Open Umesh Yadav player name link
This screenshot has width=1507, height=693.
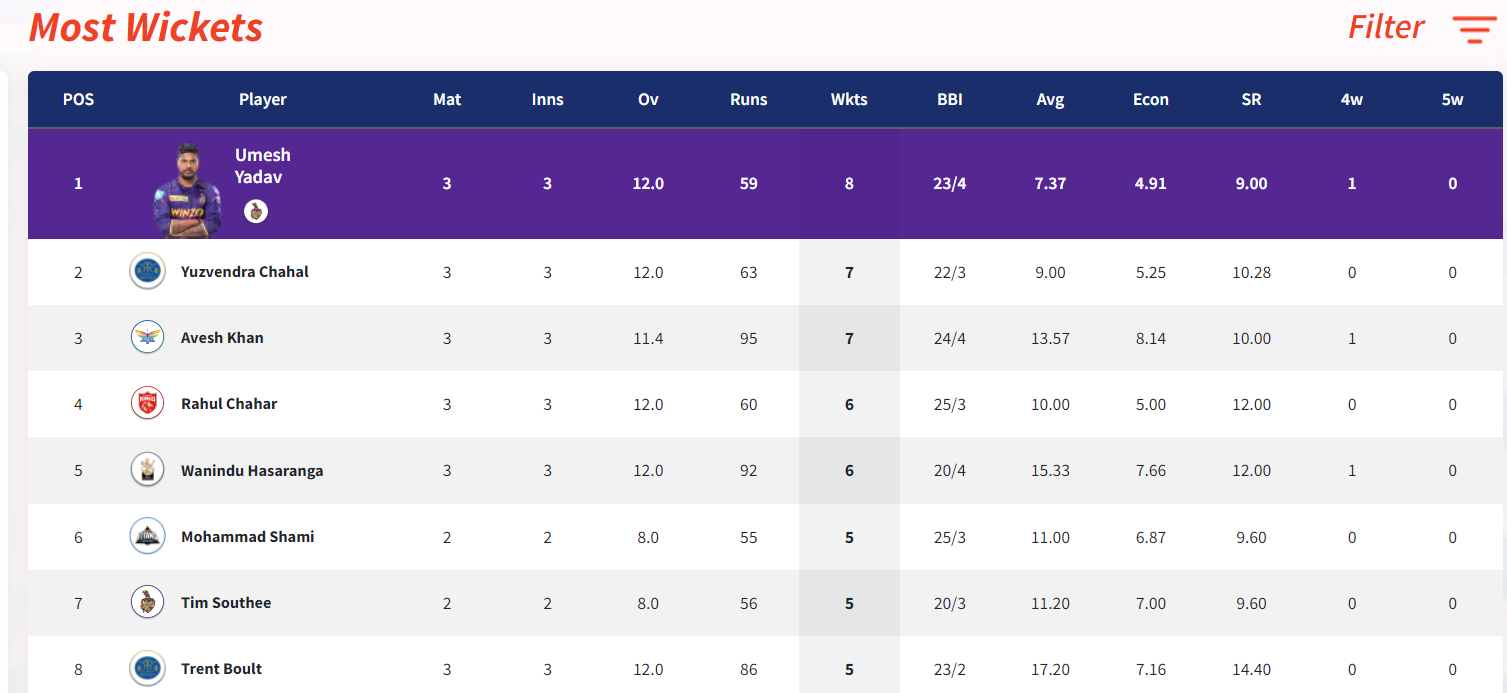click(x=263, y=166)
